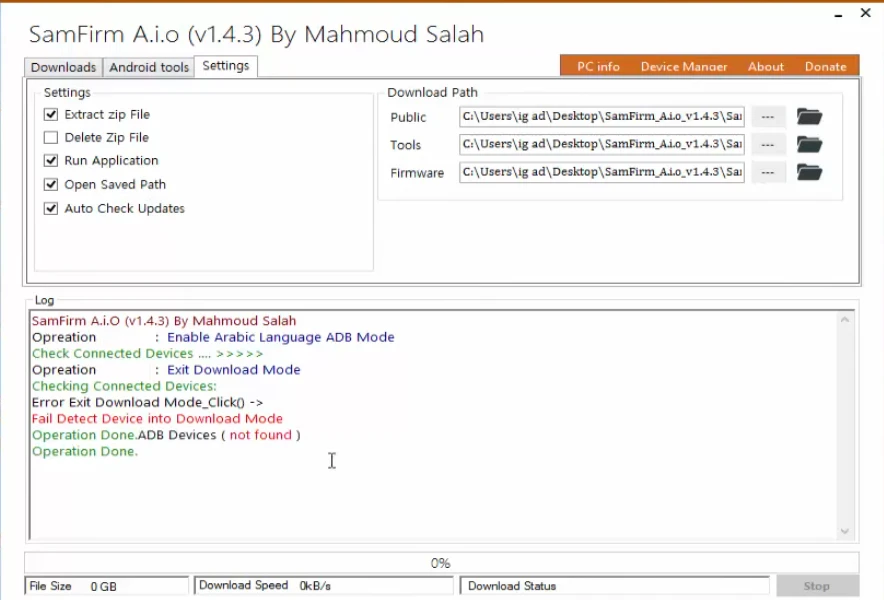The image size is (884, 600).
Task: Uncheck Auto Check Updates
Action: tap(51, 208)
